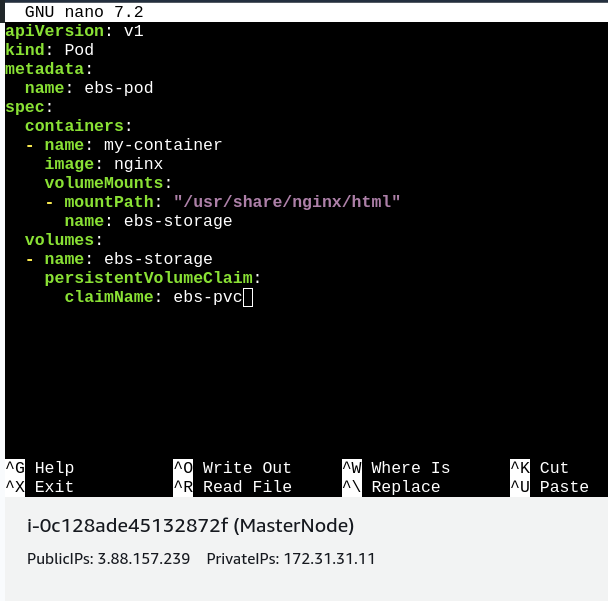Click the containers: line

click(x=79, y=126)
